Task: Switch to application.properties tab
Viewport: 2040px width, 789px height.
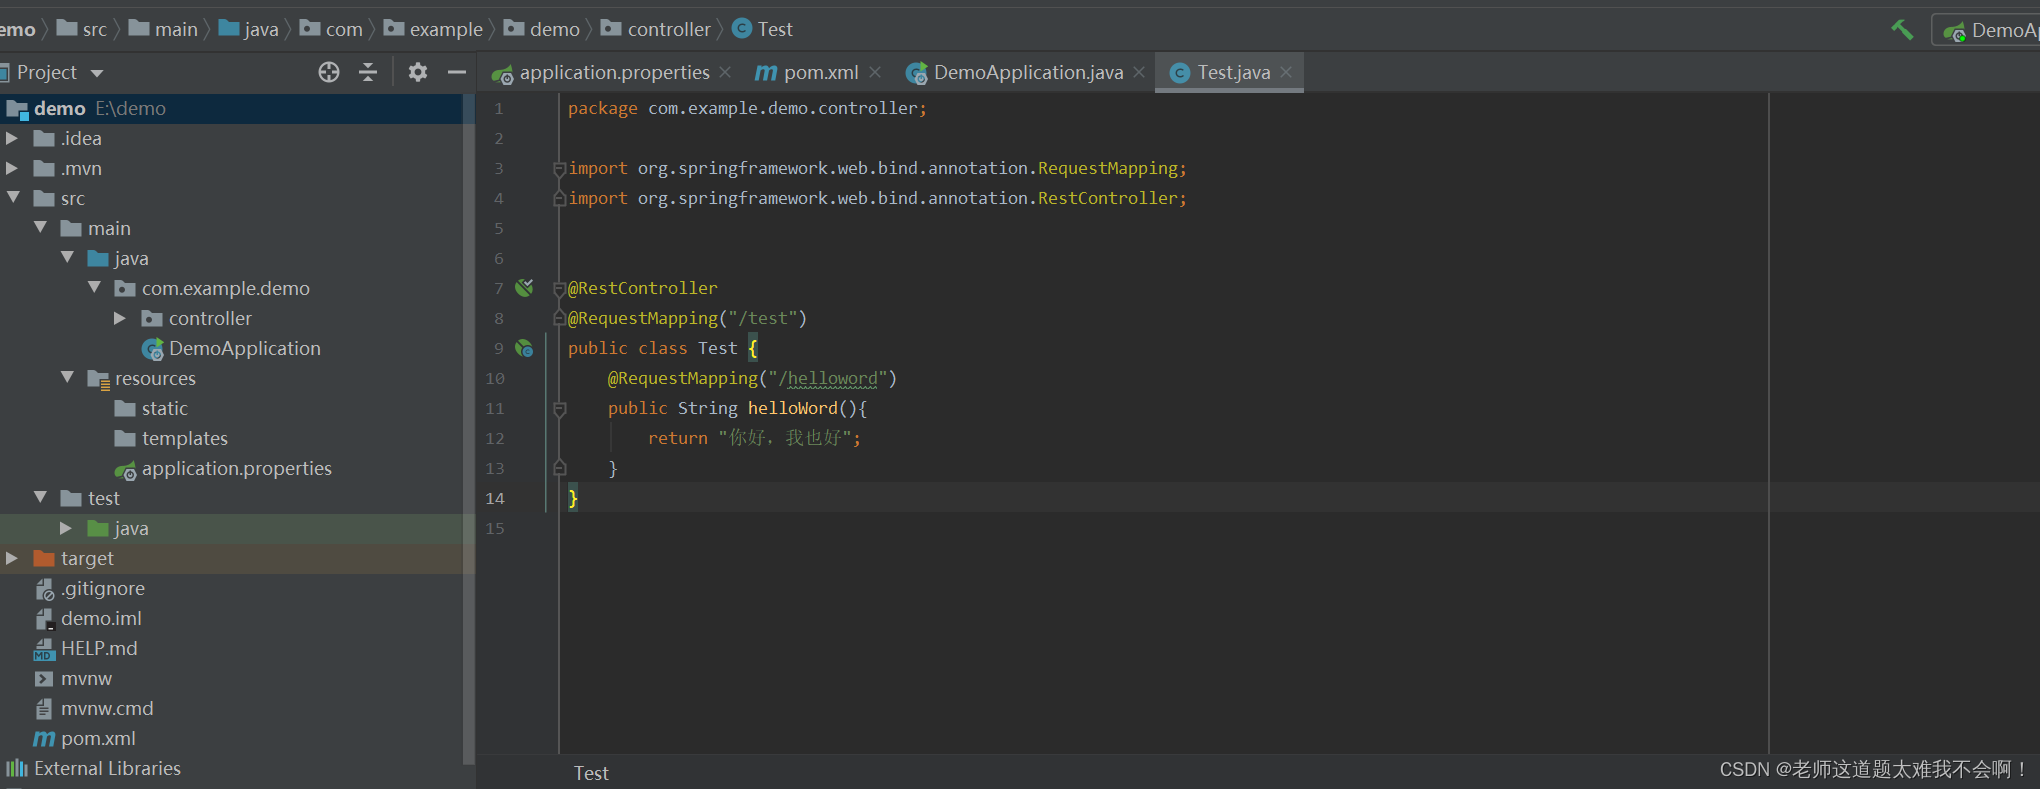Action: click(x=614, y=72)
